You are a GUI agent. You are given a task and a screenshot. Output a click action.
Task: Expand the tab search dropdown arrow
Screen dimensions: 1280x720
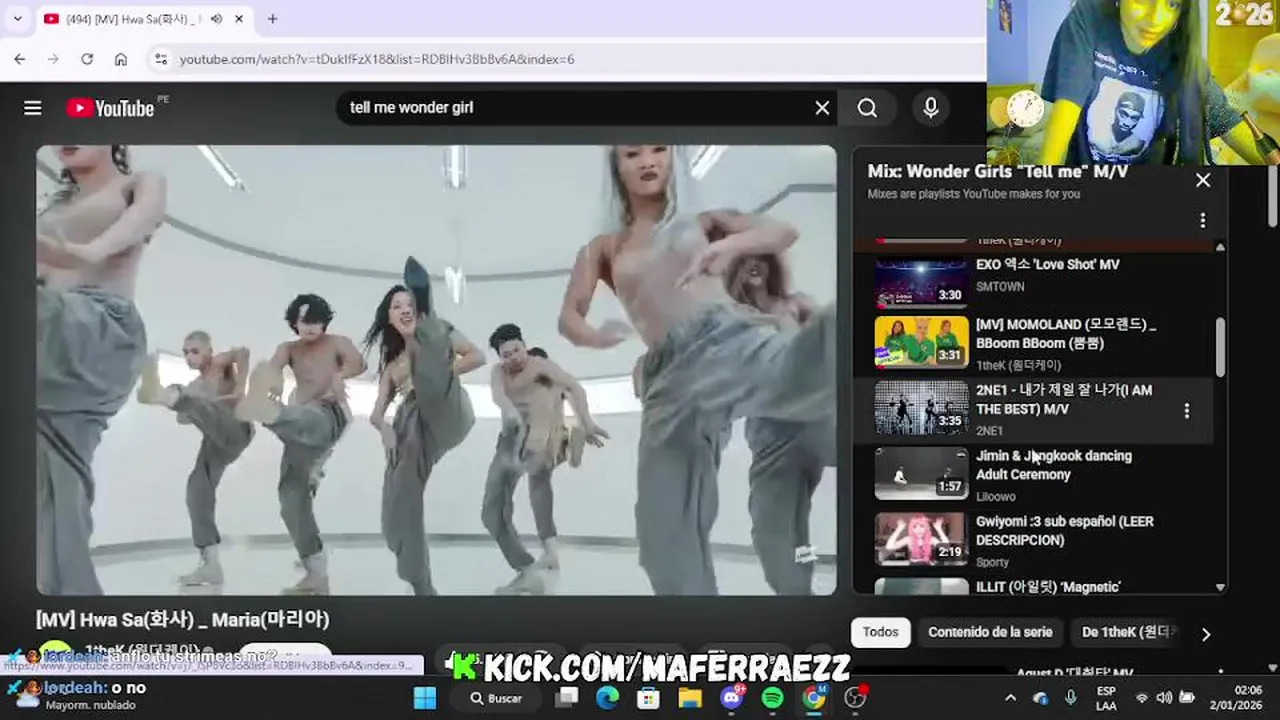[x=17, y=19]
